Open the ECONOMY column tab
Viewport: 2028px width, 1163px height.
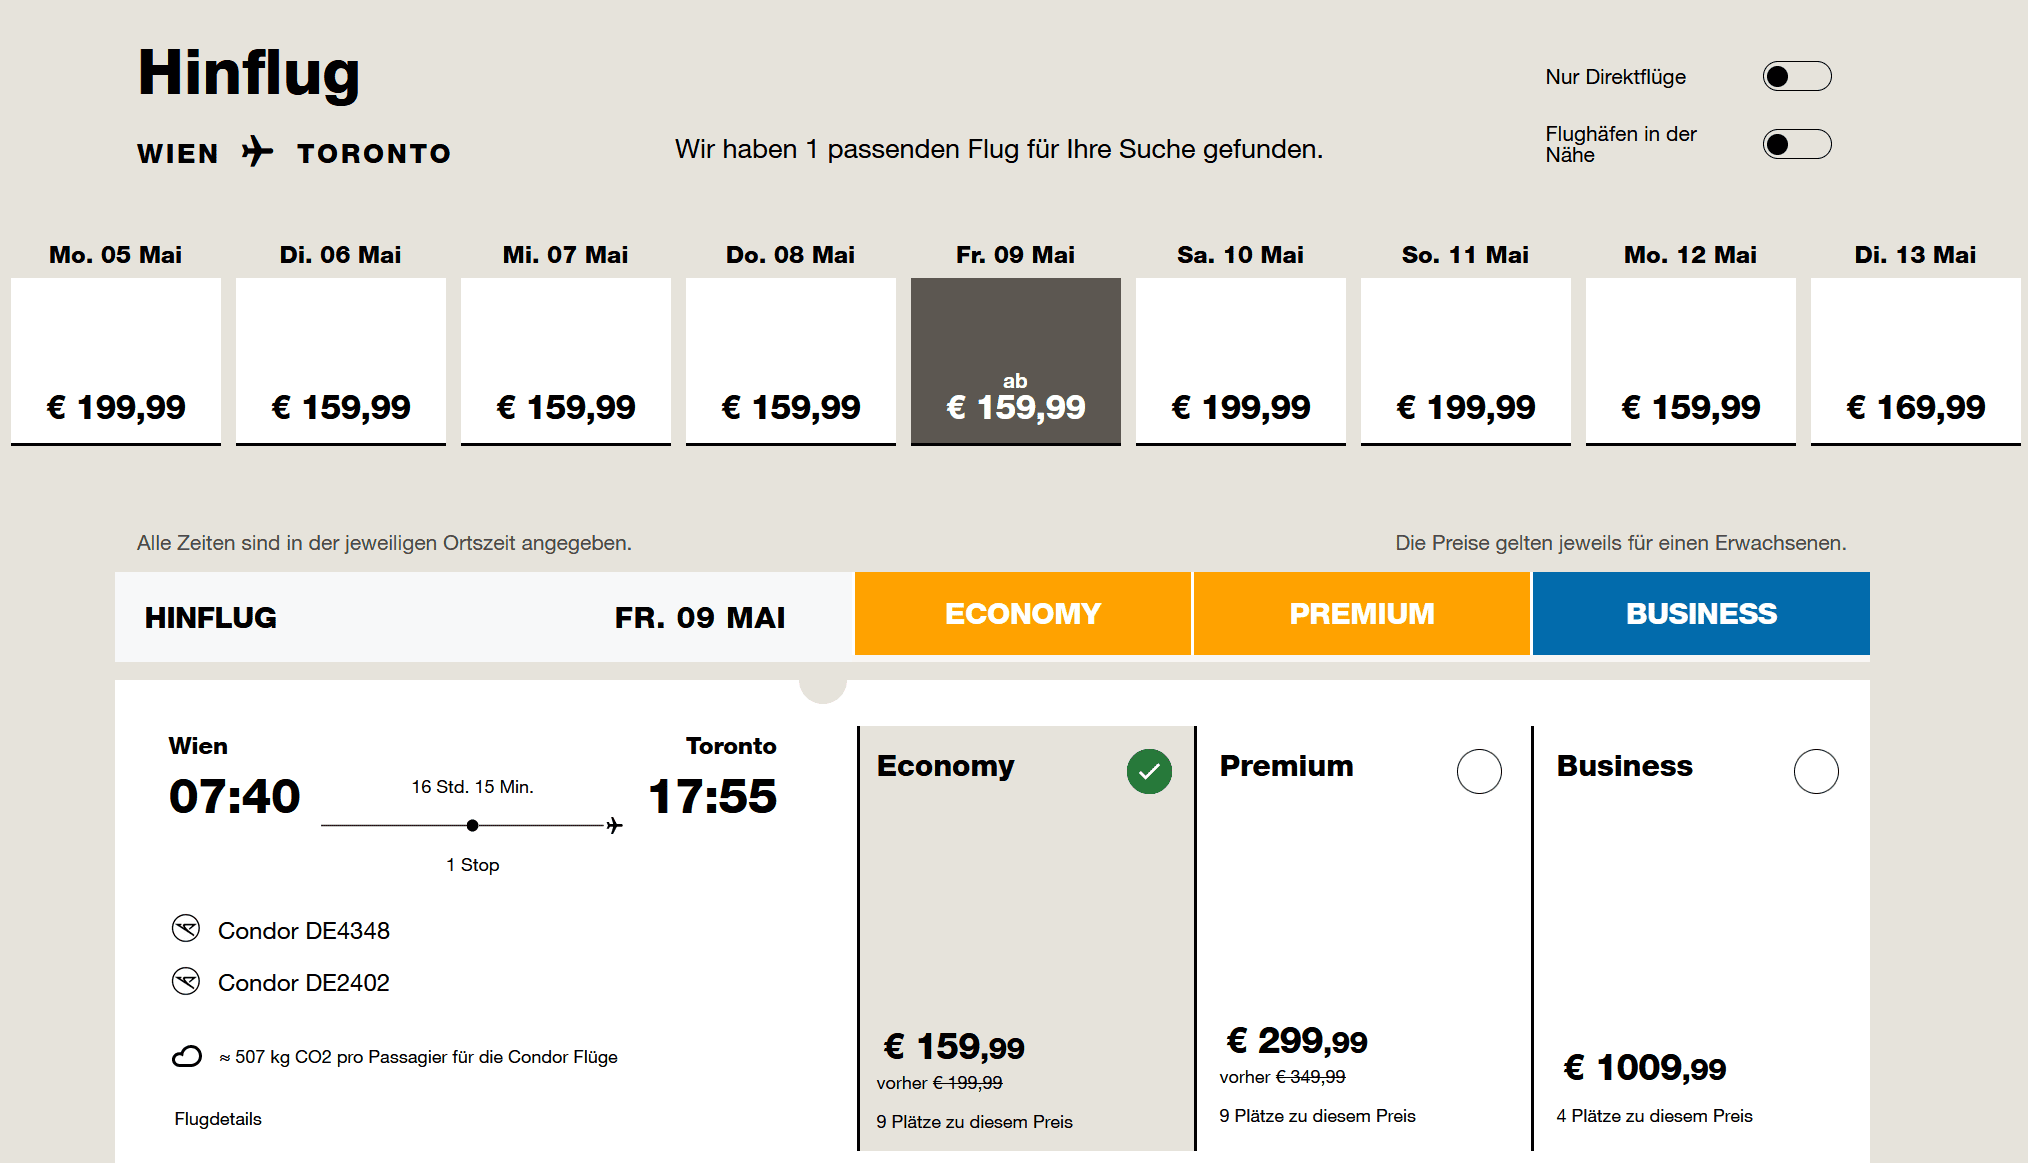(x=1022, y=613)
